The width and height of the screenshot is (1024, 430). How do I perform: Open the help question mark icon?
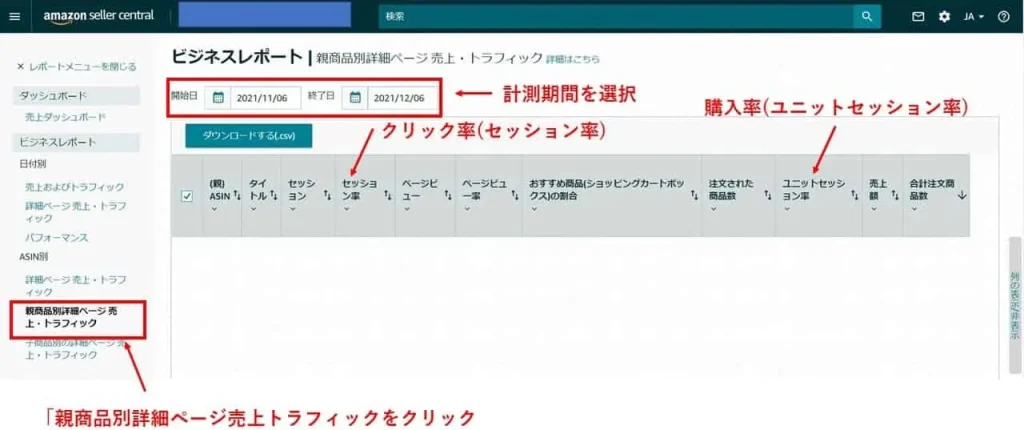point(1004,17)
